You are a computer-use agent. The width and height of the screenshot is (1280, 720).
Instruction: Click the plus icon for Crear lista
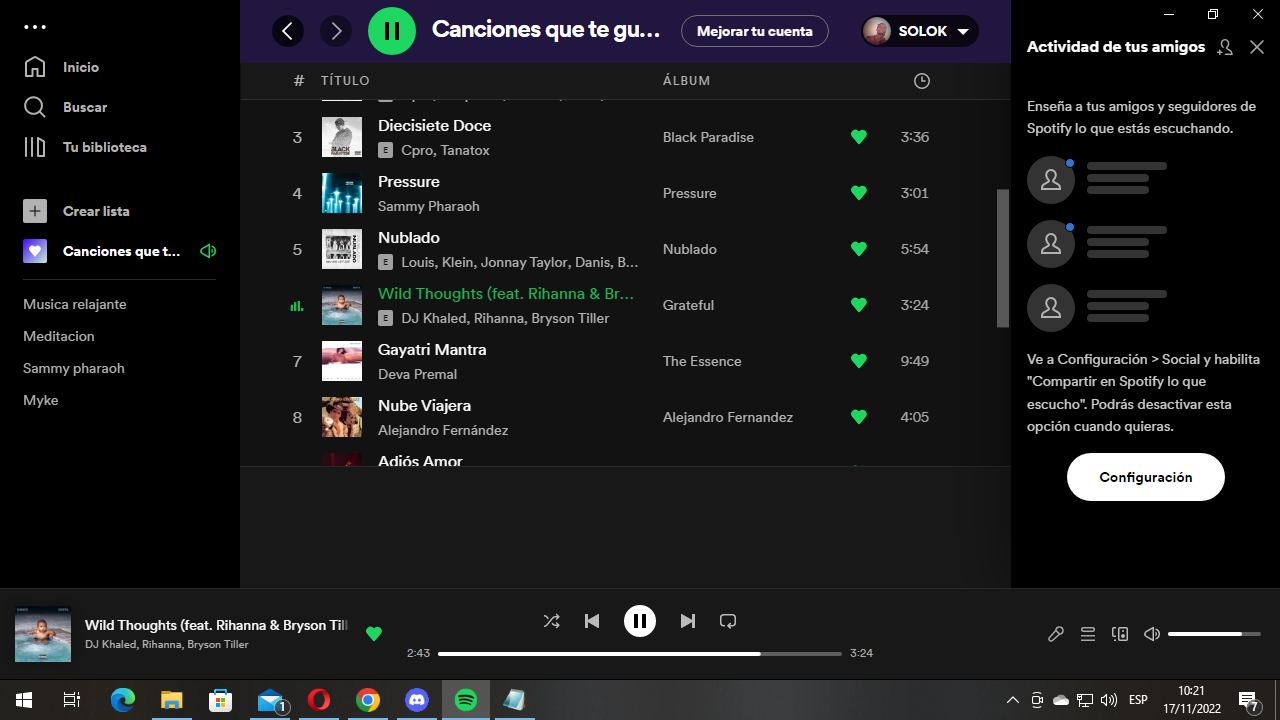pyautogui.click(x=35, y=211)
